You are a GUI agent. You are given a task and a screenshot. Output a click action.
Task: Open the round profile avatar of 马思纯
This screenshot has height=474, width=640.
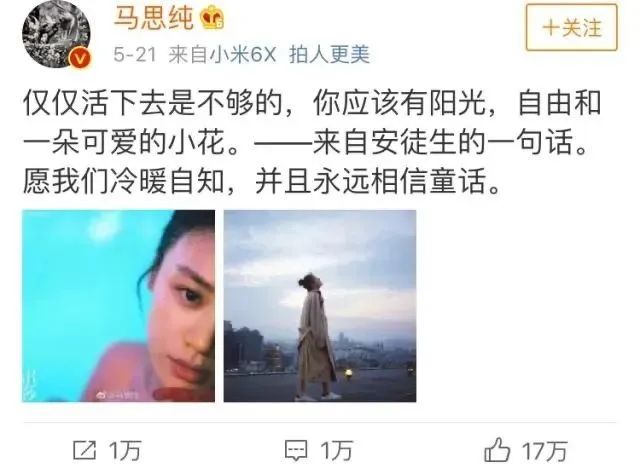[56, 35]
